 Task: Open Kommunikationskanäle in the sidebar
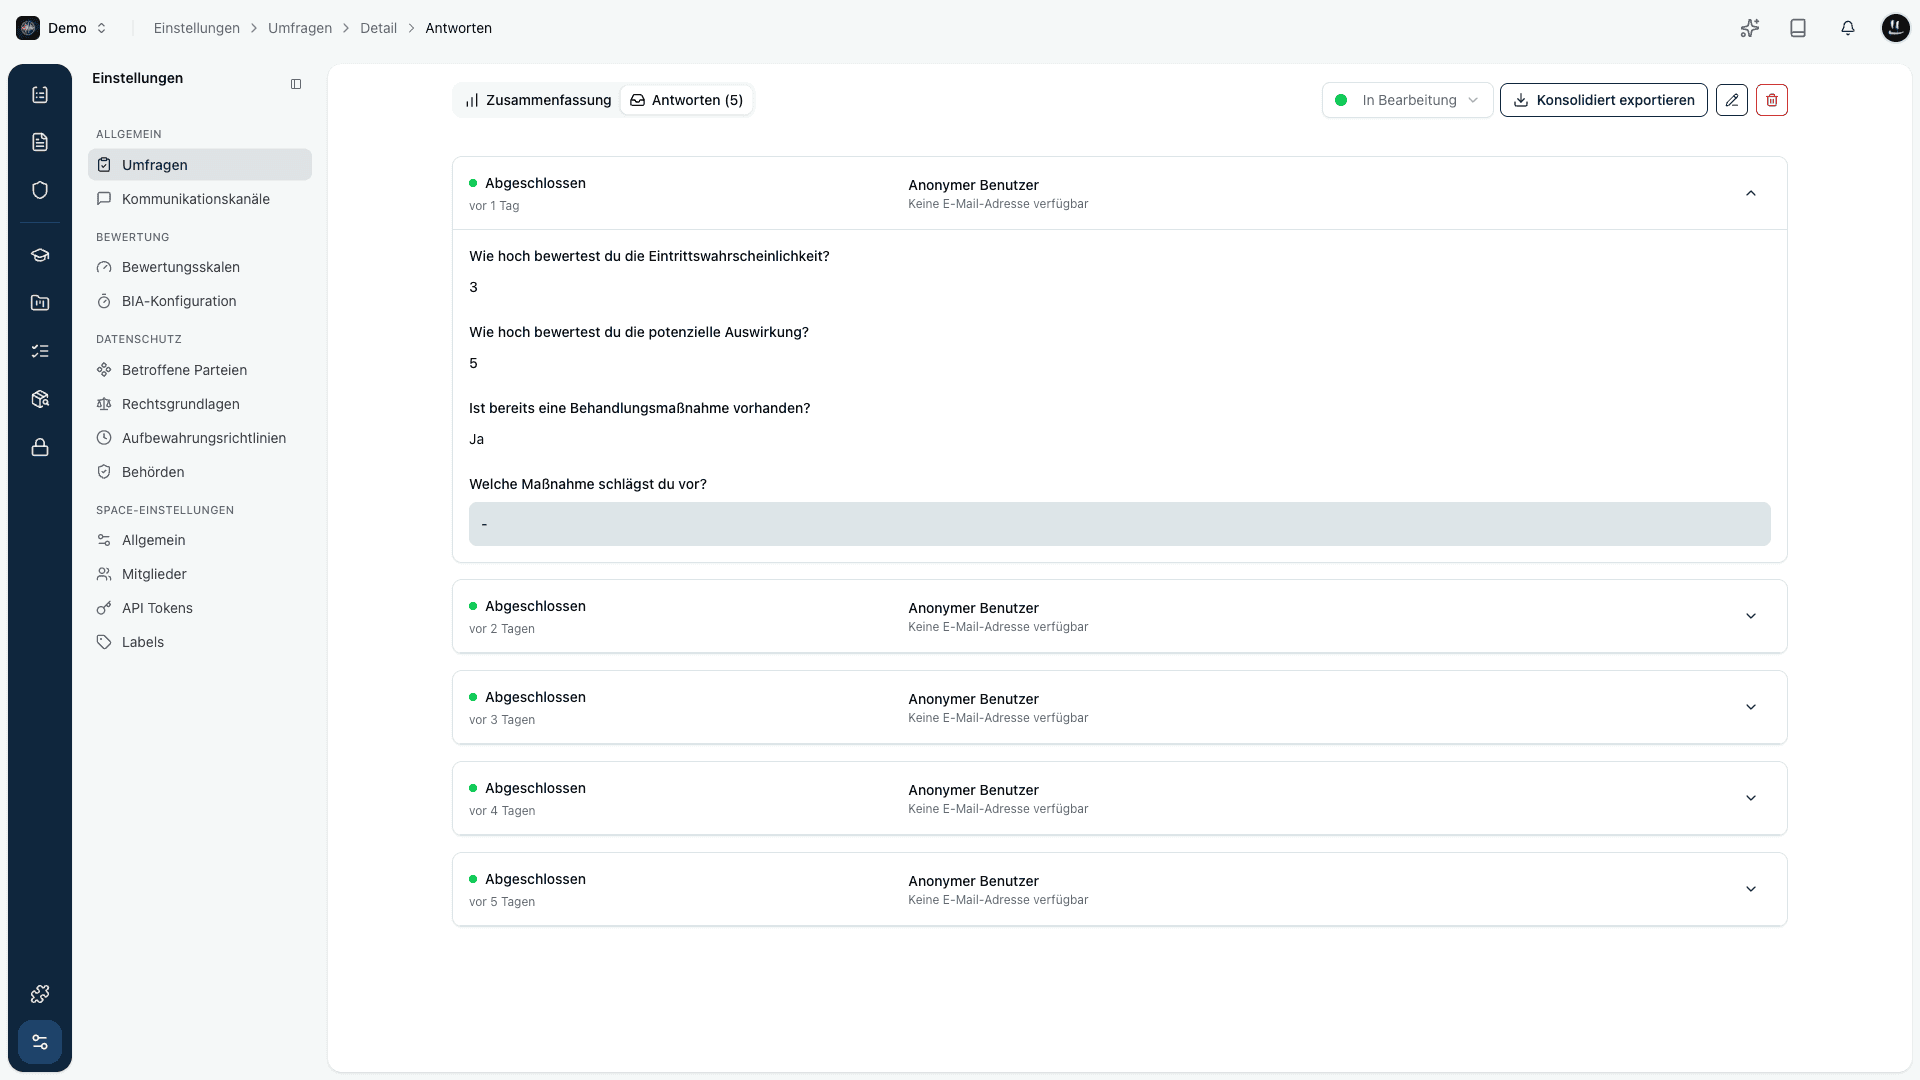[x=200, y=199]
